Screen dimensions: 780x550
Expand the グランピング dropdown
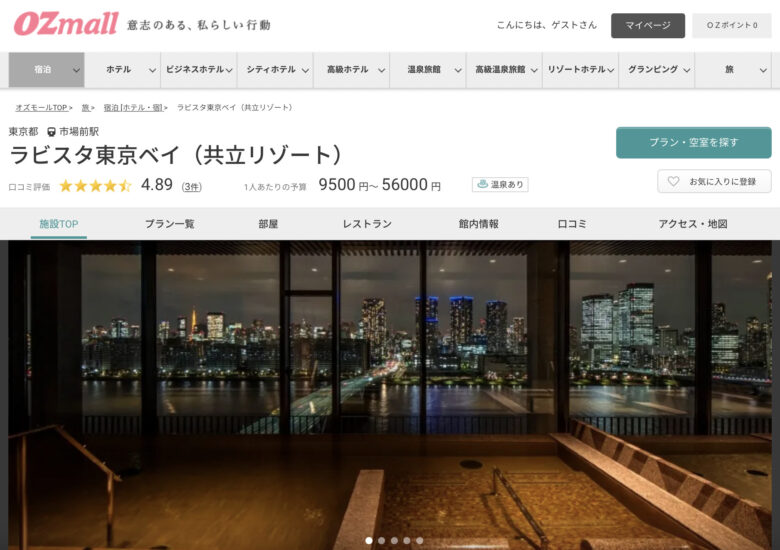tap(657, 70)
